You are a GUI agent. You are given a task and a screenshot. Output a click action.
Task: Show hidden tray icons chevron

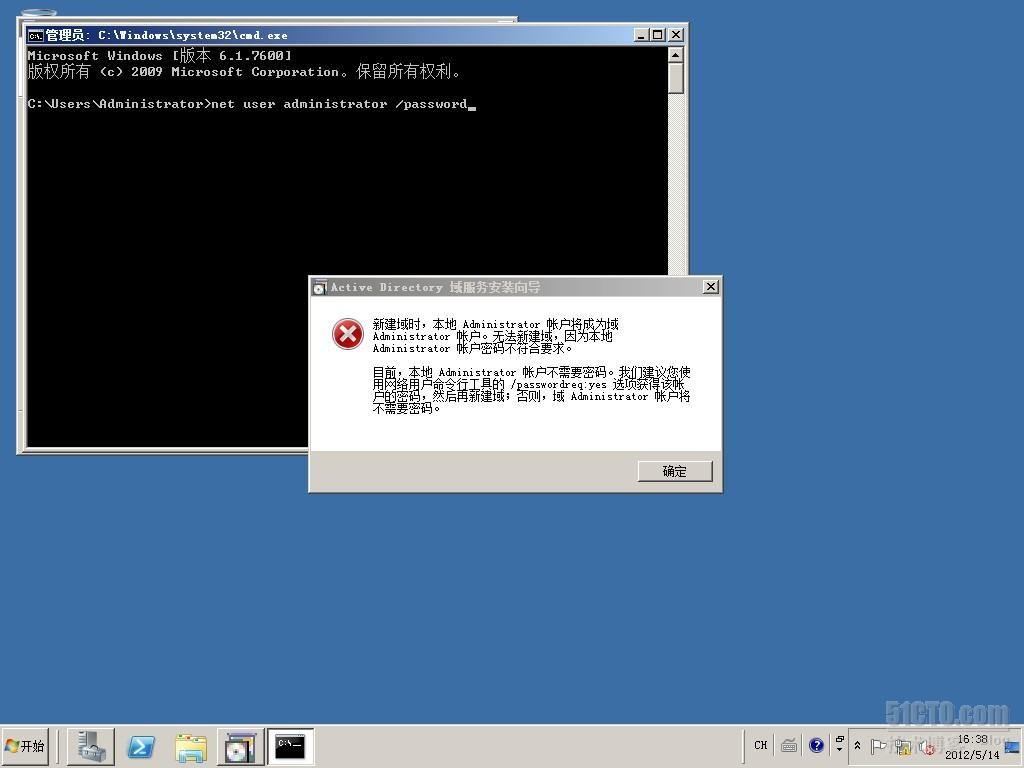857,745
